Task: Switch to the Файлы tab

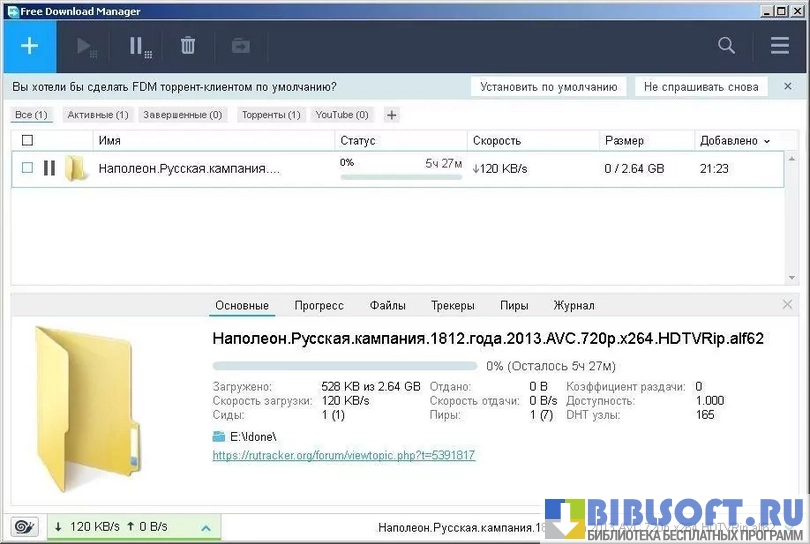Action: [387, 306]
